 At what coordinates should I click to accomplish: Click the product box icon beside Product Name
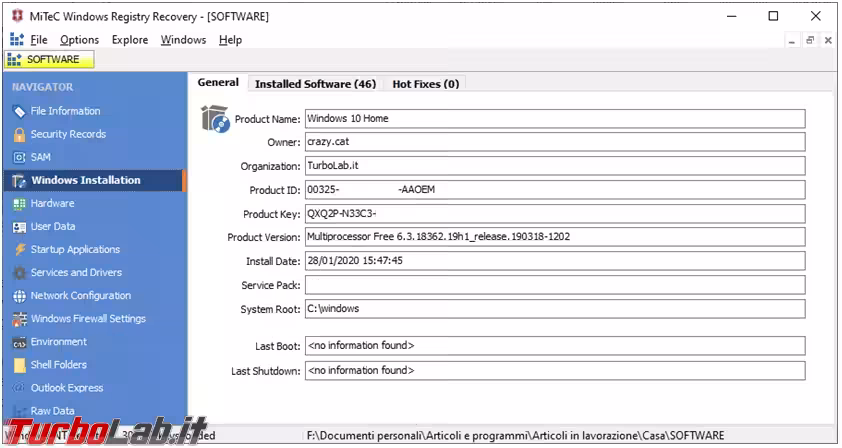215,119
